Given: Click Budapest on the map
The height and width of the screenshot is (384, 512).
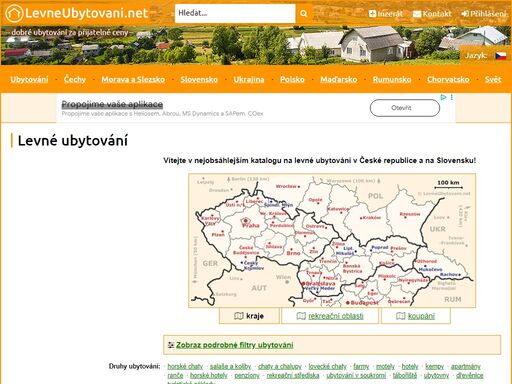Looking at the screenshot, I should point(364,303).
